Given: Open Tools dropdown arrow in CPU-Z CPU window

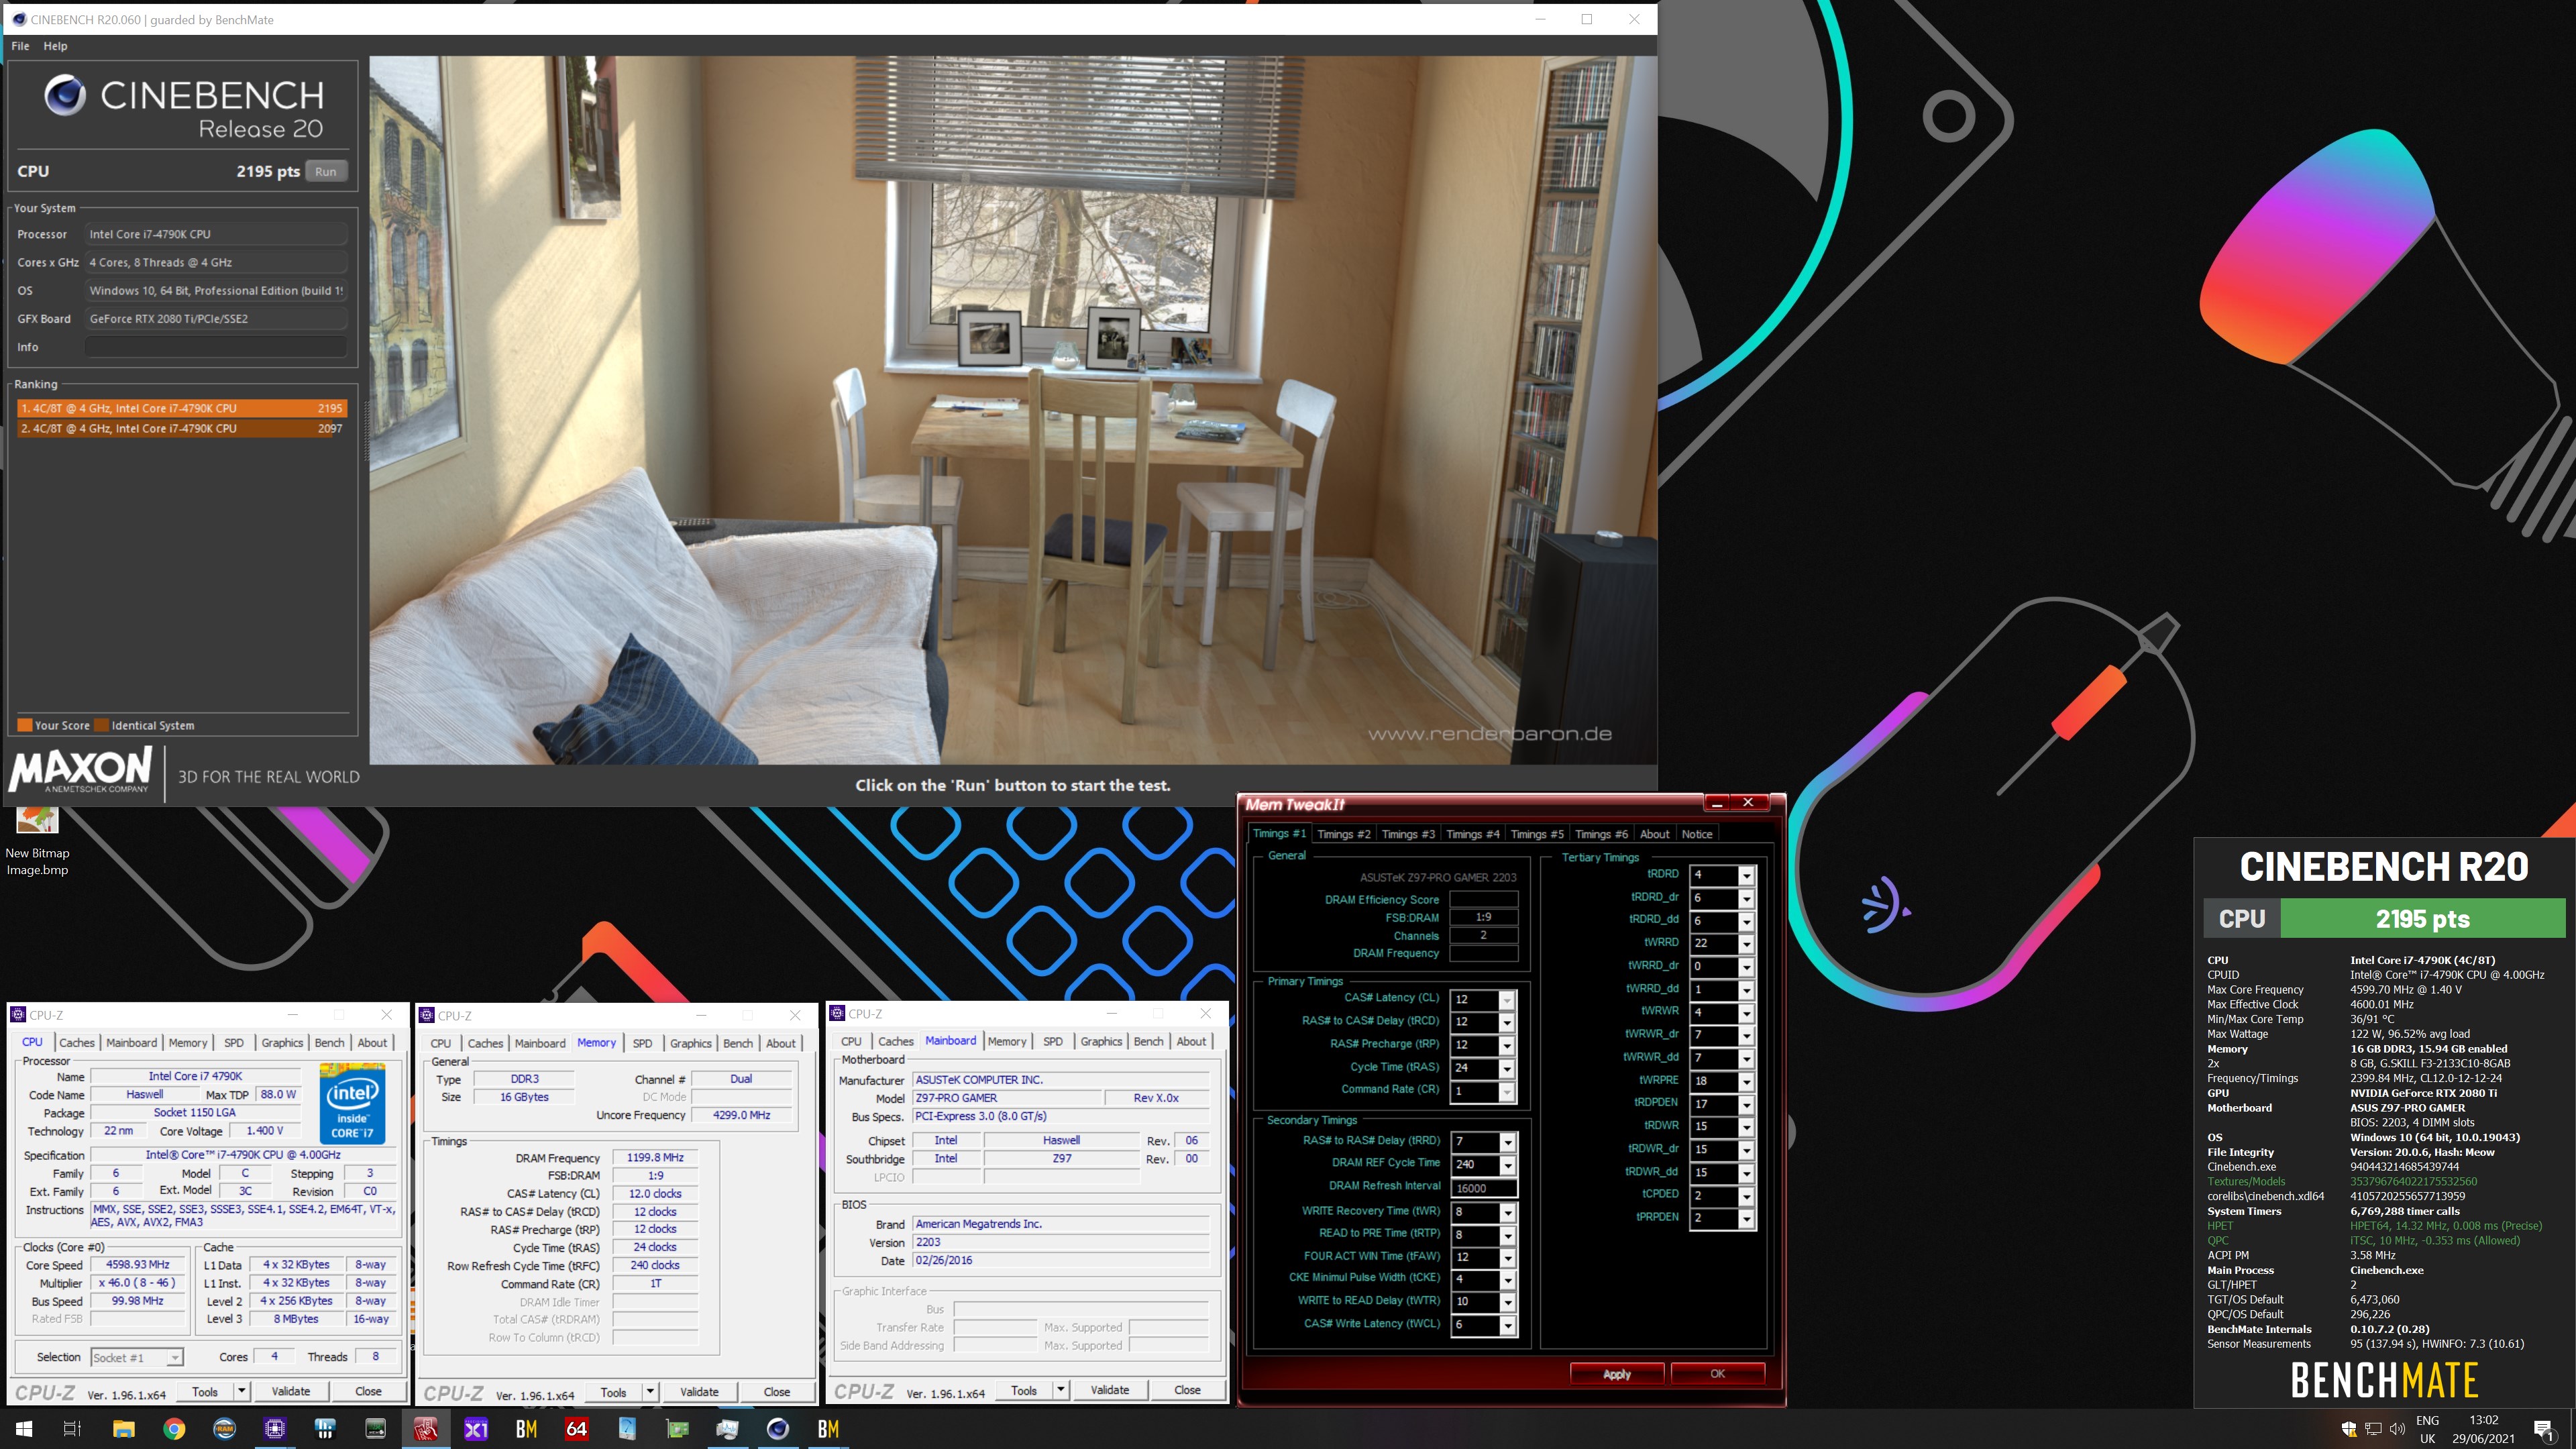Looking at the screenshot, I should click(241, 1391).
